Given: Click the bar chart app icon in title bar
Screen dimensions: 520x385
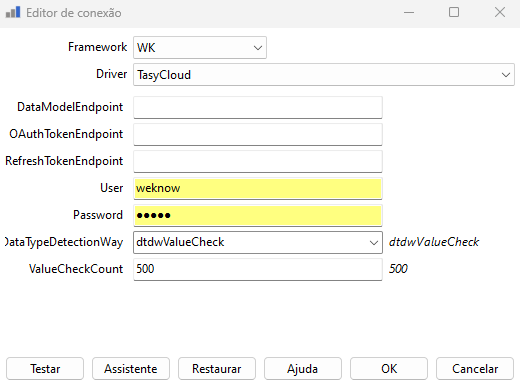Looking at the screenshot, I should pyautogui.click(x=13, y=12).
